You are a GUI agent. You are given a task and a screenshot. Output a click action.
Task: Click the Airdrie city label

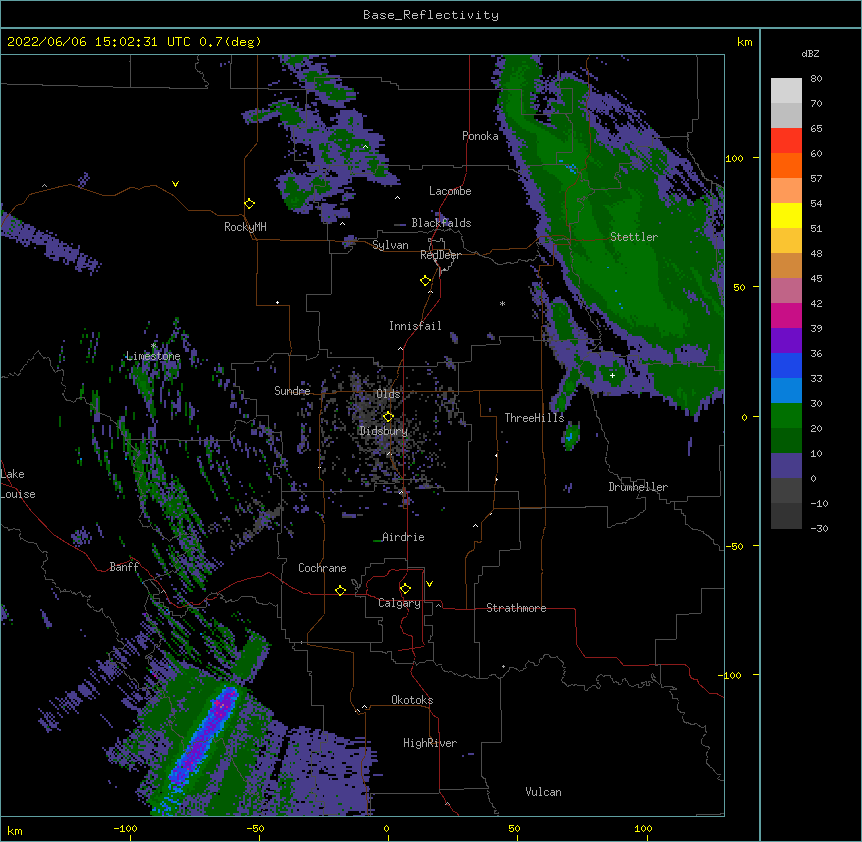(403, 537)
